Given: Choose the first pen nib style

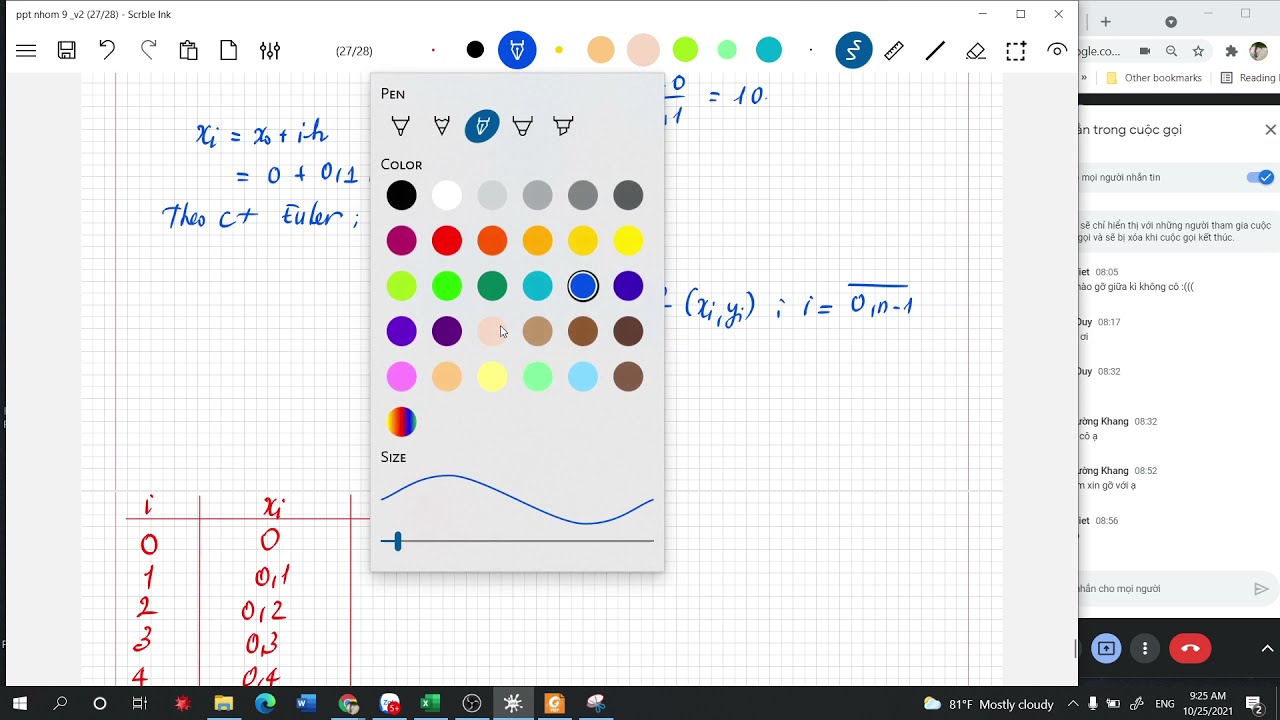Looking at the screenshot, I should point(401,126).
